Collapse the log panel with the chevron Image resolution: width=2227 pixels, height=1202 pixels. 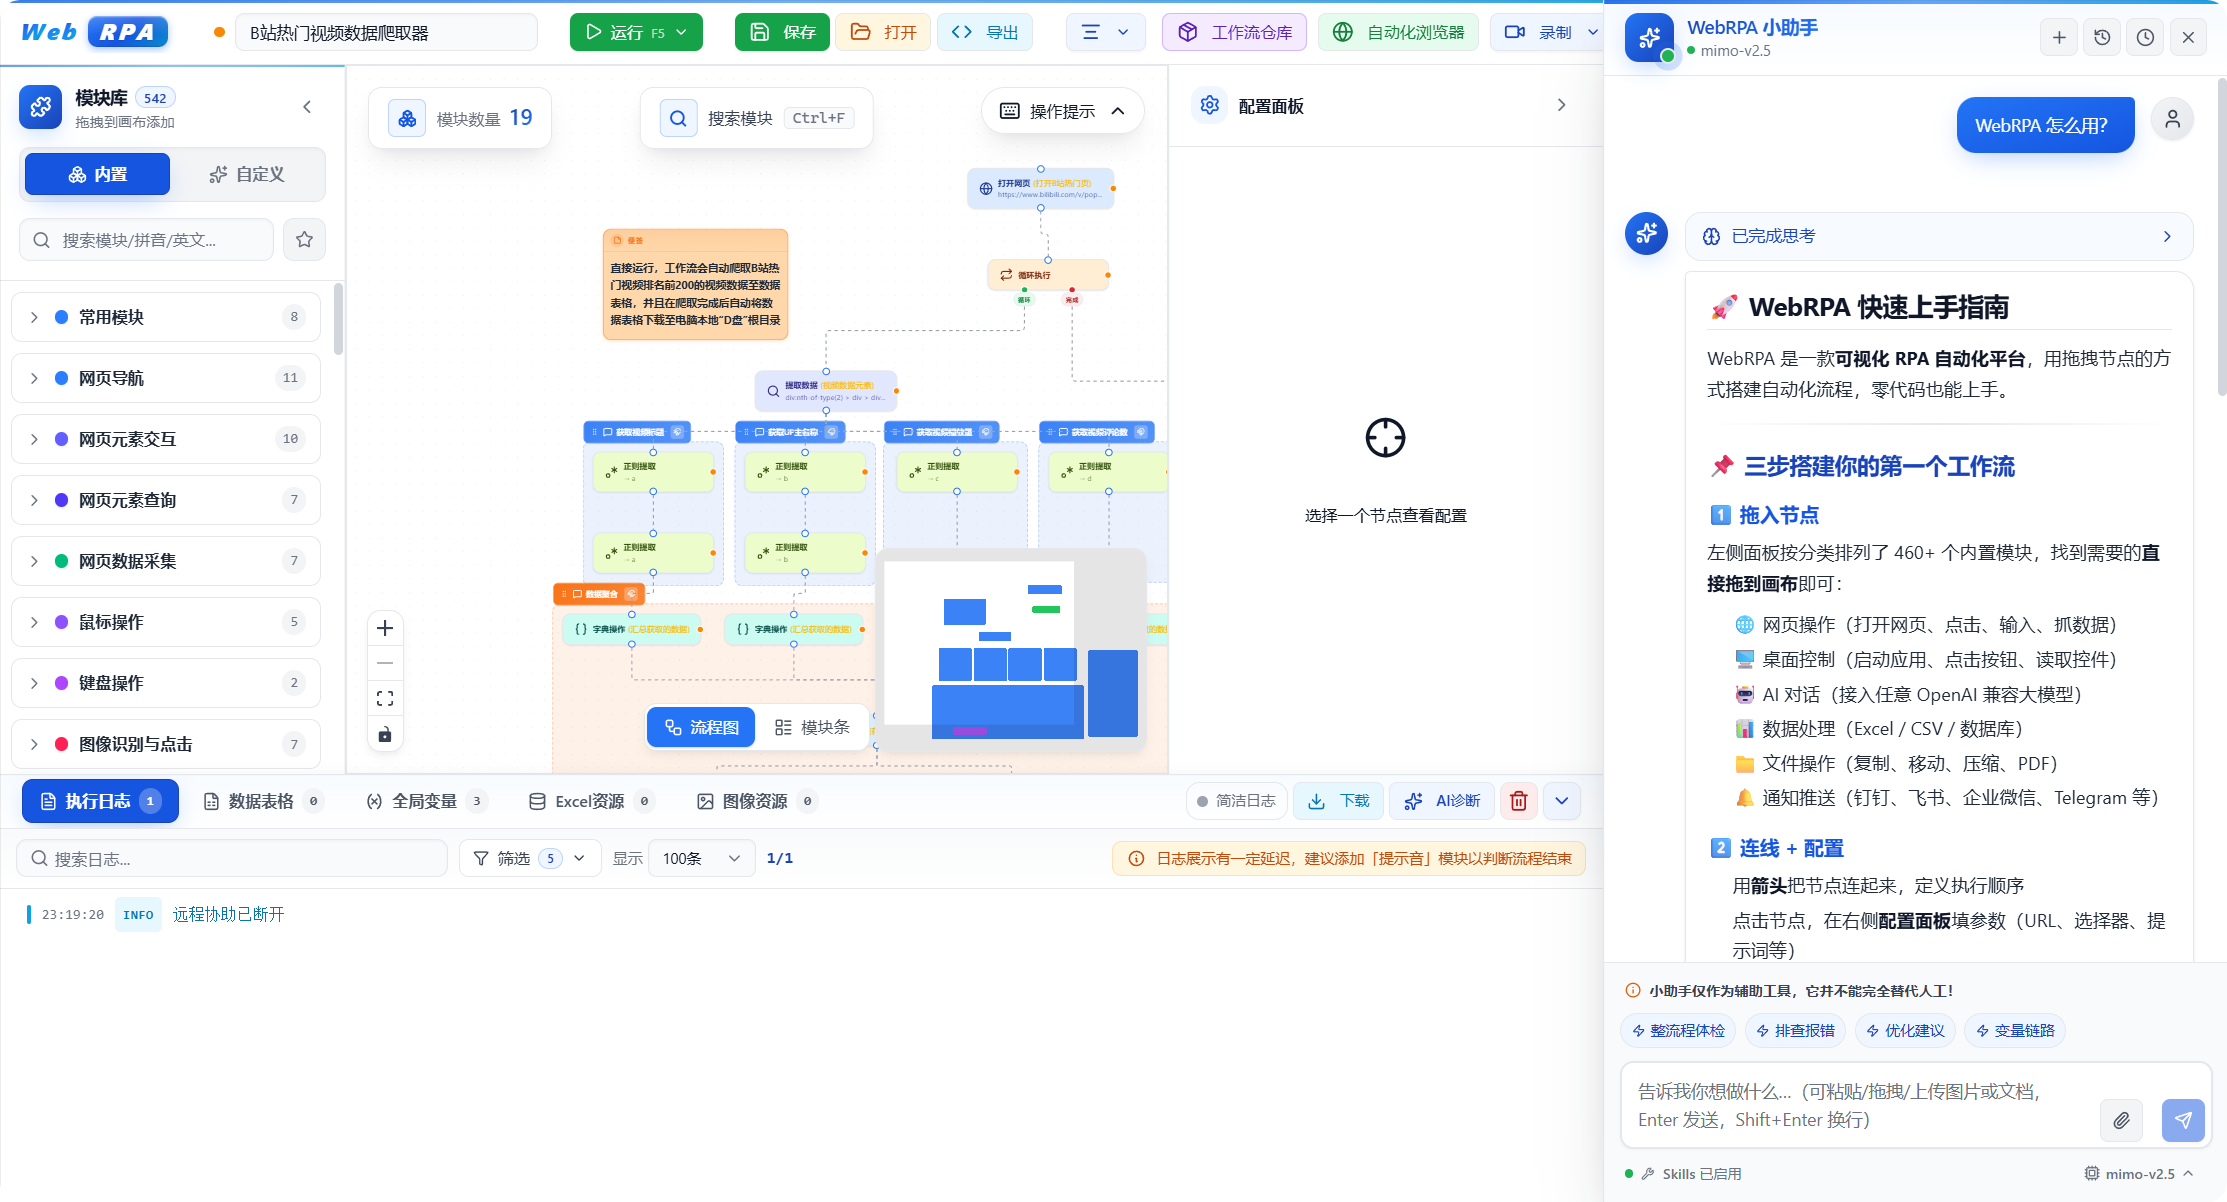point(1562,801)
